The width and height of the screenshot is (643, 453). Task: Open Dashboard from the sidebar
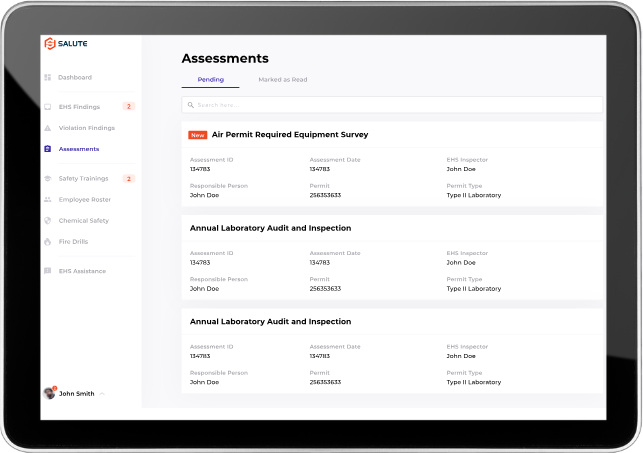75,77
